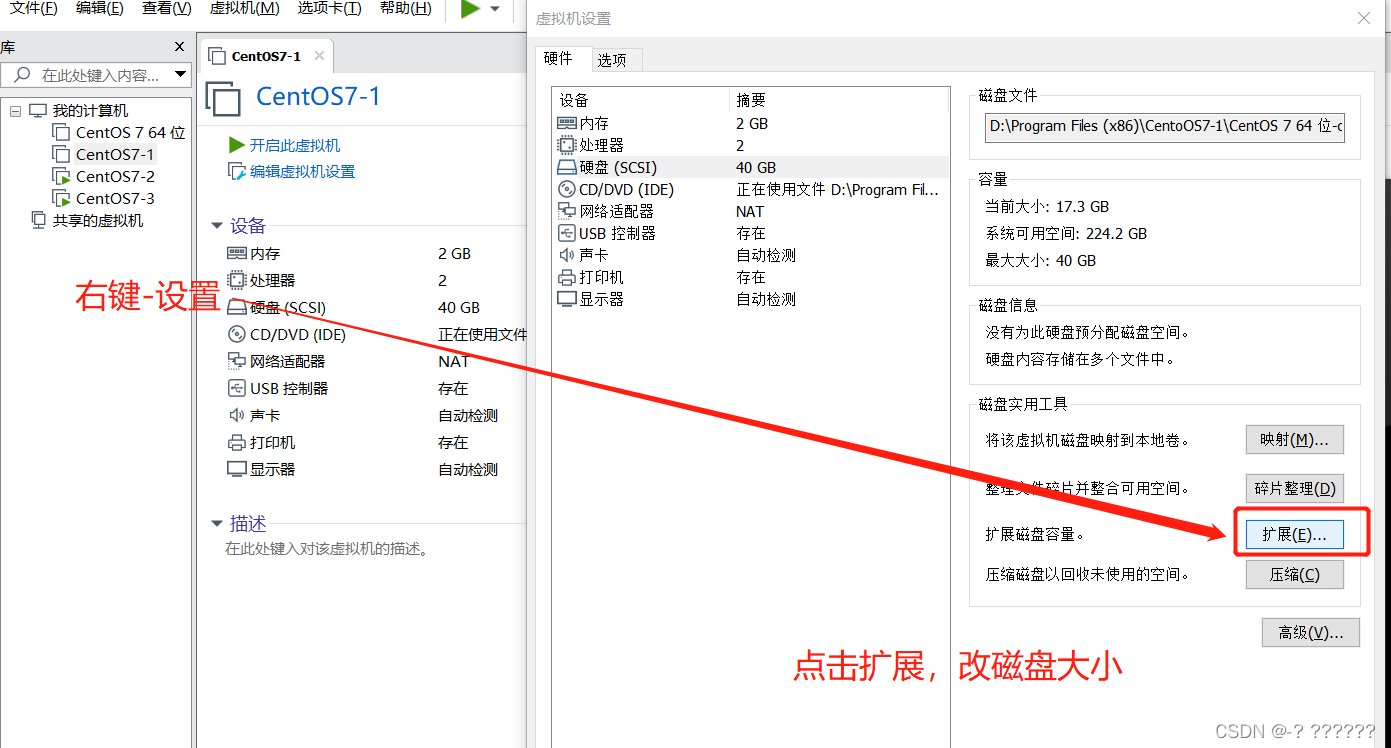Select 处理器 row in the settings hardware list
Screen dimensions: 1391x748
click(751, 146)
